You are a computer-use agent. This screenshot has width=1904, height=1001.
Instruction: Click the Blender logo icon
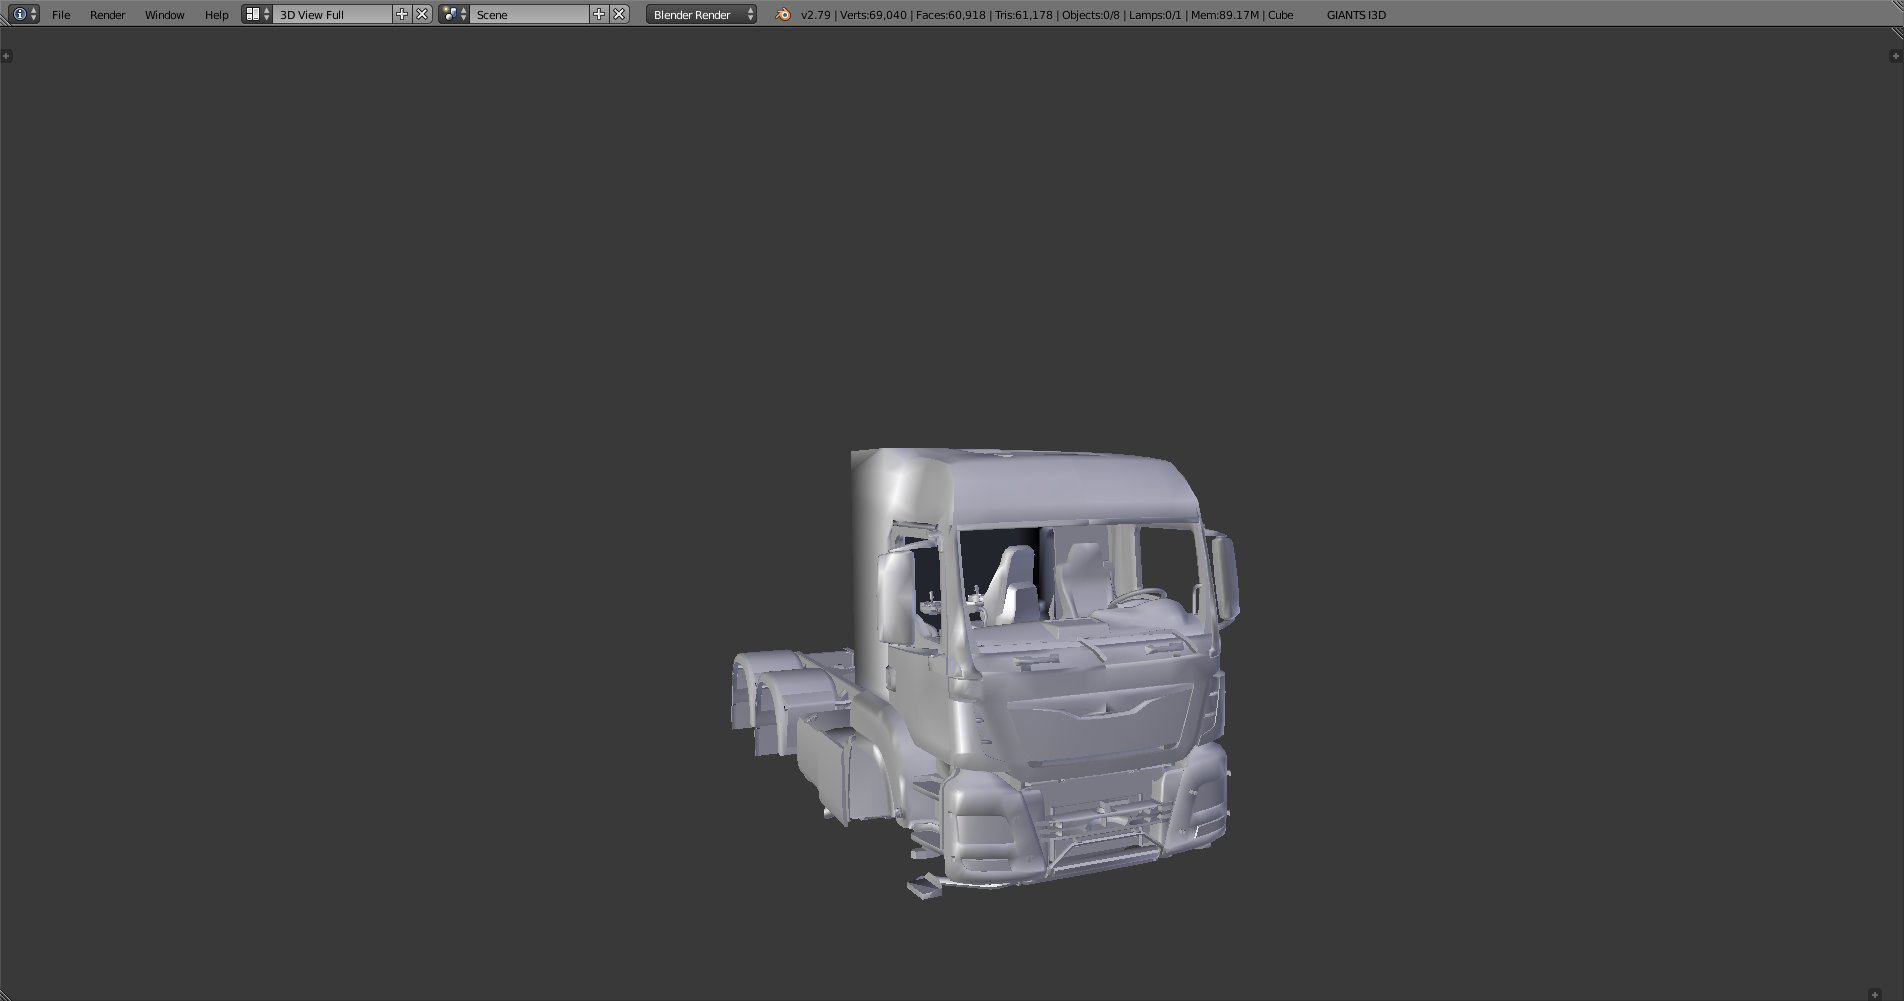tap(783, 14)
